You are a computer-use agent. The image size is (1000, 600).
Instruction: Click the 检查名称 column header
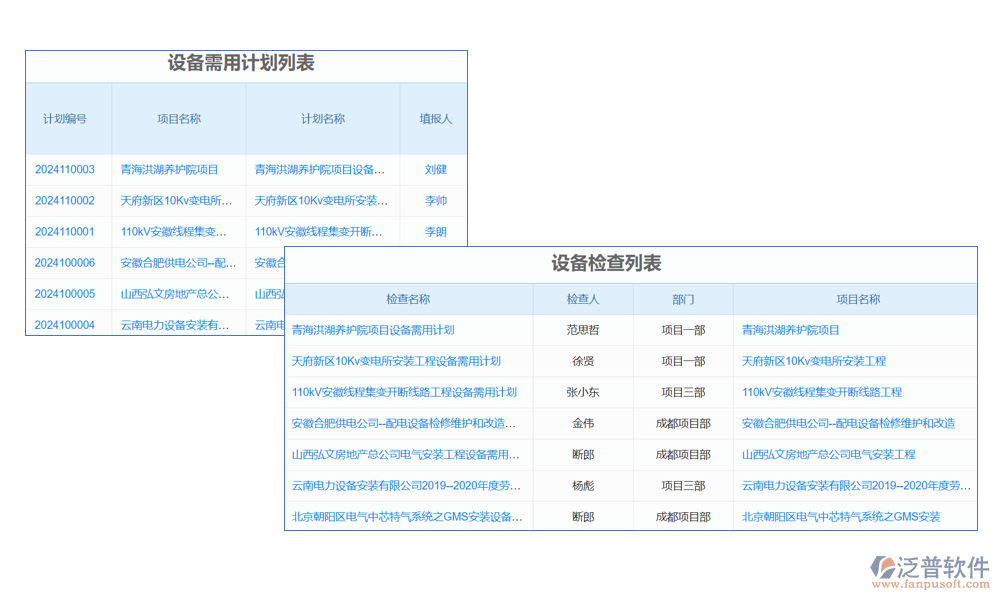point(408,299)
